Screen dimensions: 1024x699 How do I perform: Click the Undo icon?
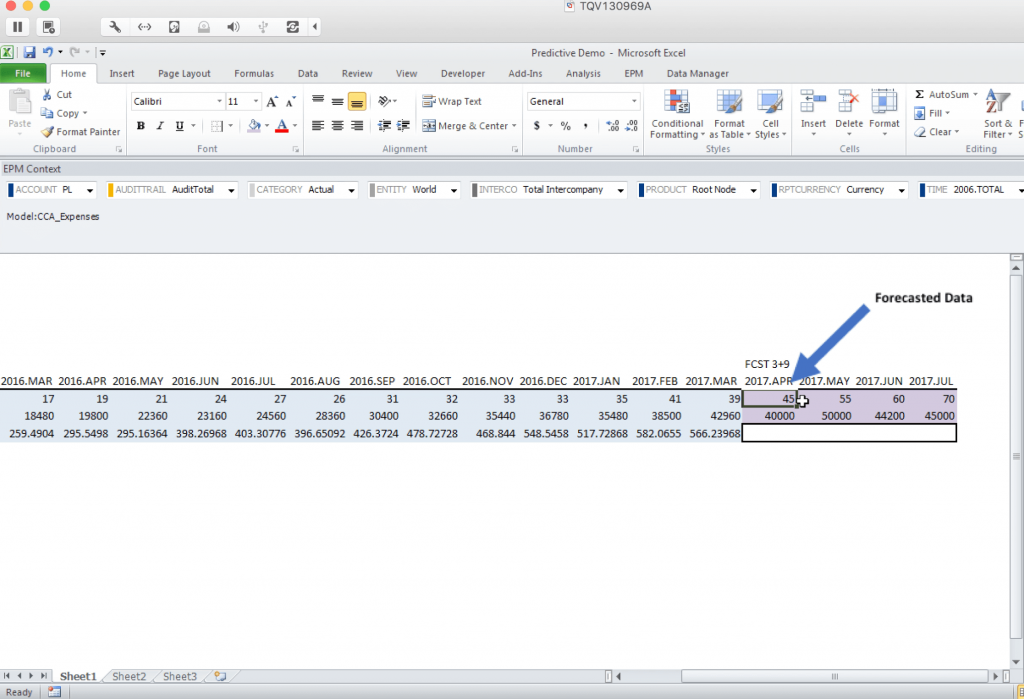point(48,52)
